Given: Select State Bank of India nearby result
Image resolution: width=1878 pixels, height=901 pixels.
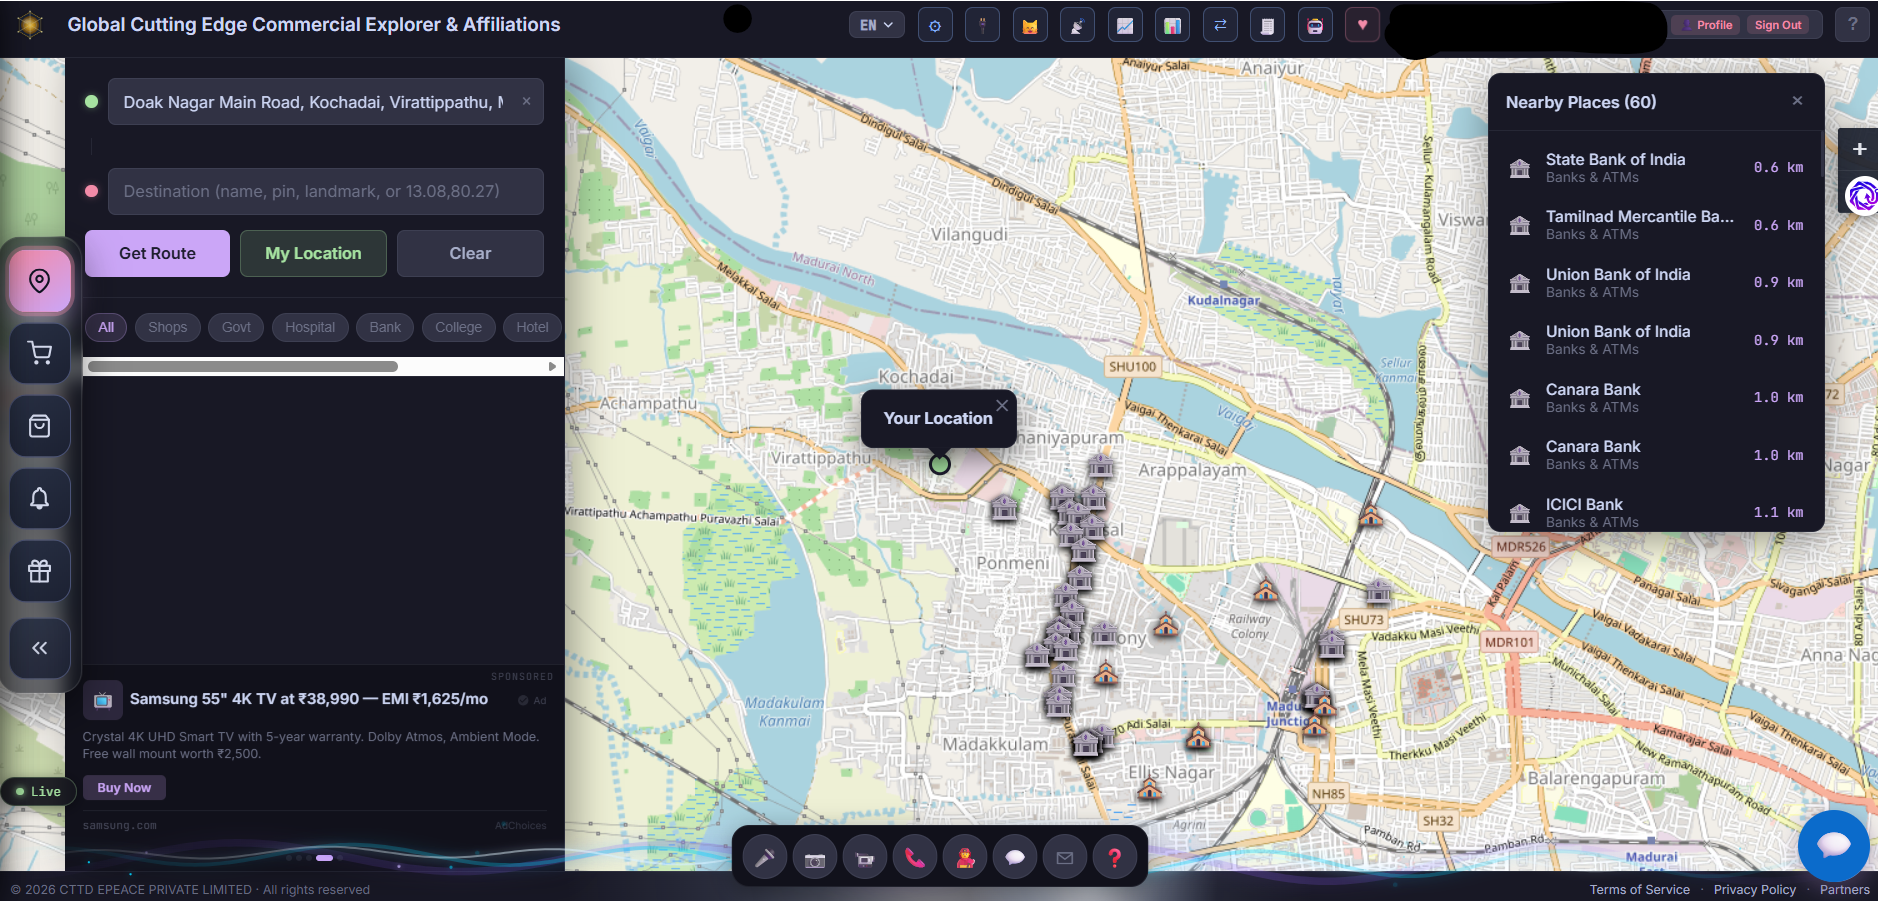Looking at the screenshot, I should point(1656,167).
